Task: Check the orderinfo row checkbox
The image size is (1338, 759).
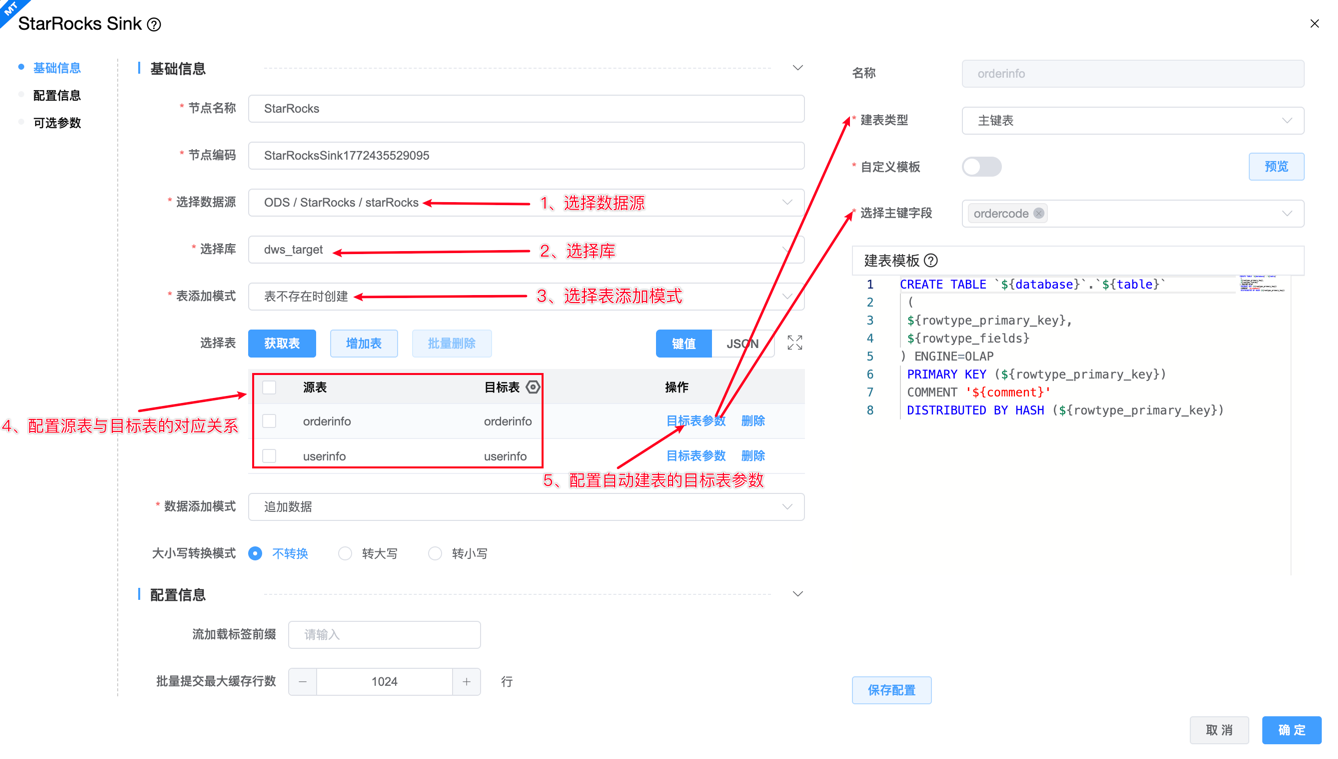Action: click(x=269, y=421)
